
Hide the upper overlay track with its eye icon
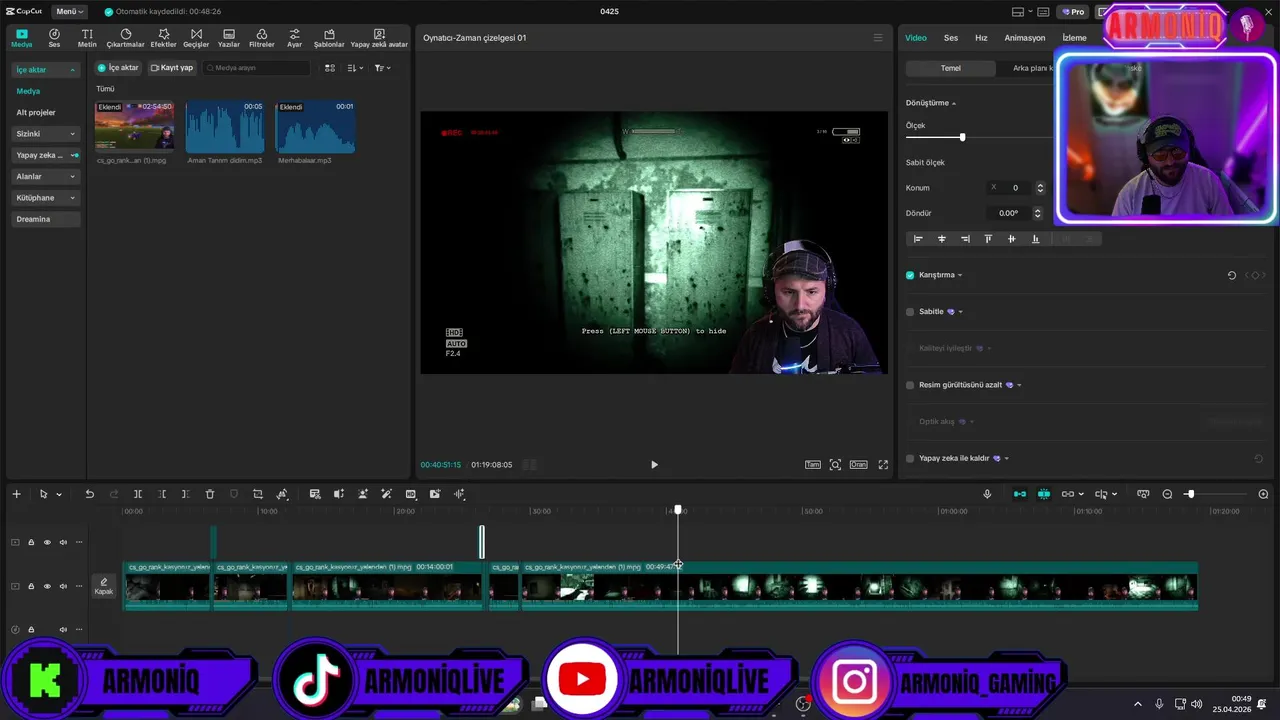coord(47,542)
